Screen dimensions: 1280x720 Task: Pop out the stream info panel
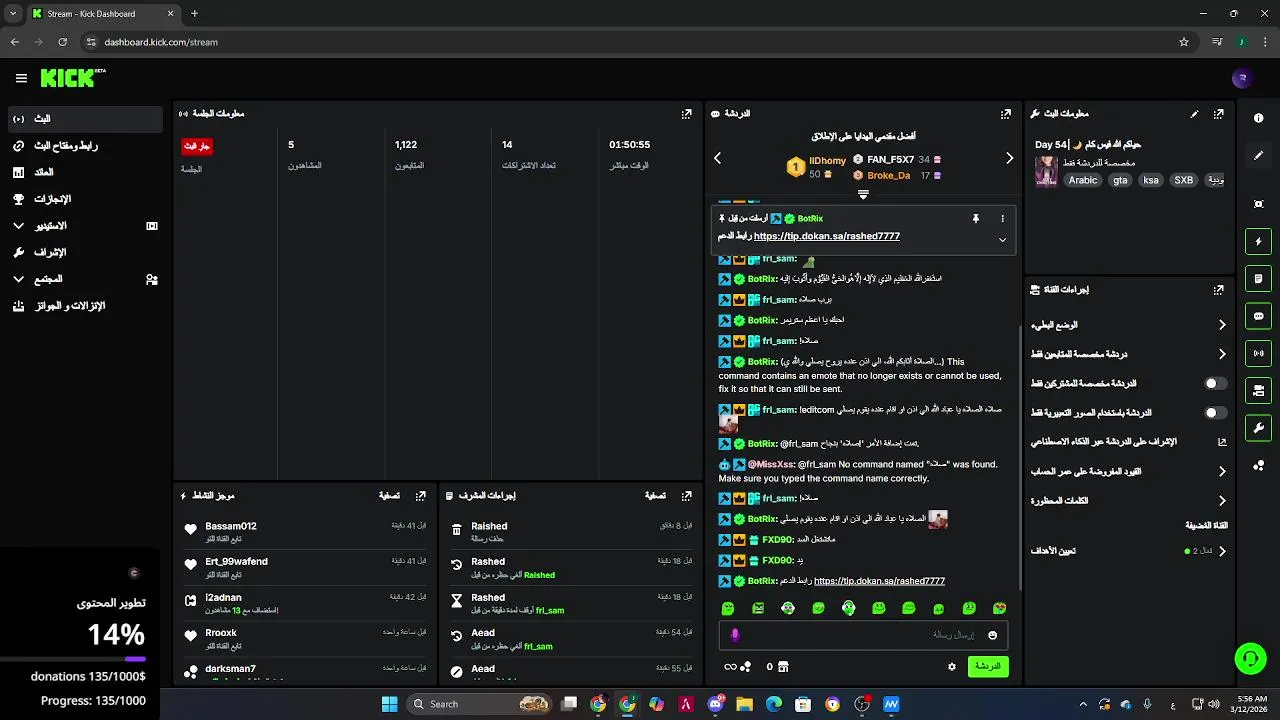[1218, 114]
